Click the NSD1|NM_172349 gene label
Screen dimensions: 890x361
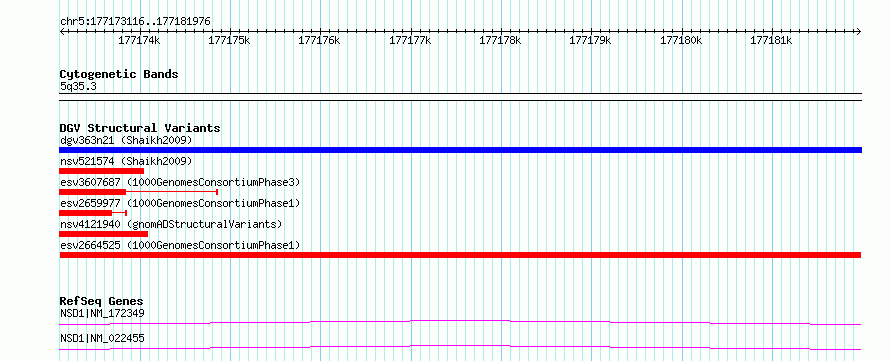pos(102,313)
